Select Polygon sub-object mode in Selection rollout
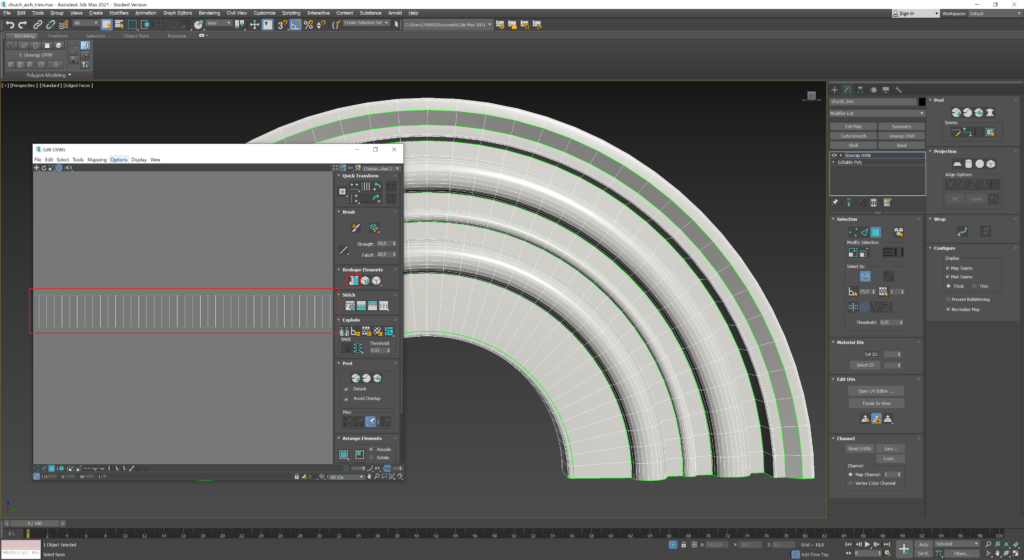This screenshot has width=1024, height=560. pyautogui.click(x=874, y=232)
